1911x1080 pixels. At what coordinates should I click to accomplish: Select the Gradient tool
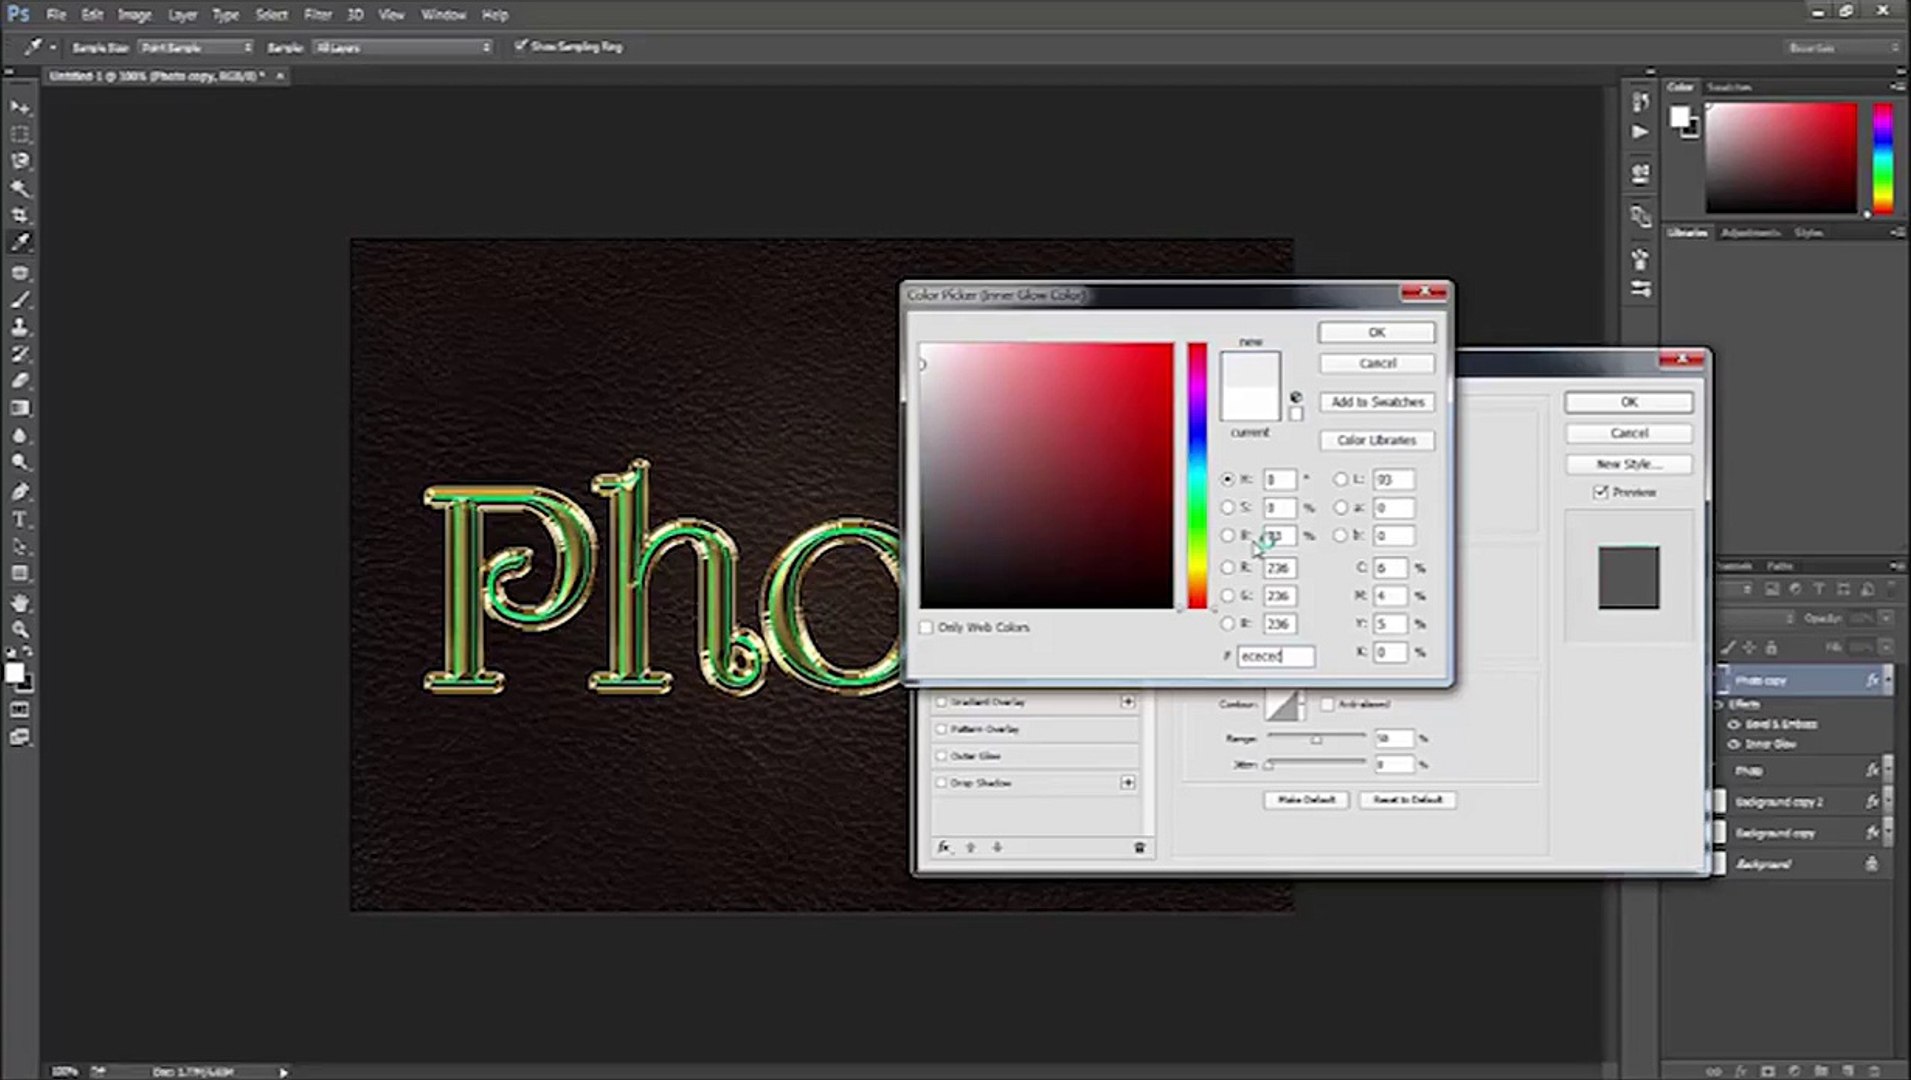tap(20, 408)
